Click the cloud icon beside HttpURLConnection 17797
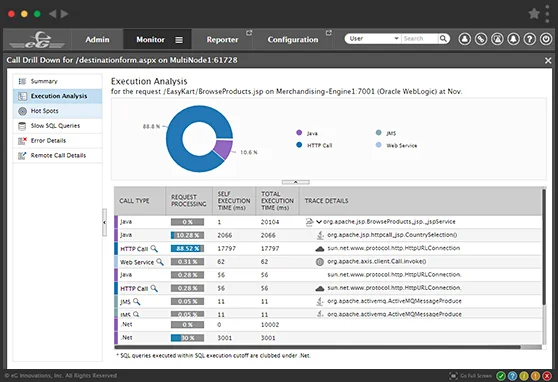This screenshot has width=558, height=382. (x=320, y=249)
